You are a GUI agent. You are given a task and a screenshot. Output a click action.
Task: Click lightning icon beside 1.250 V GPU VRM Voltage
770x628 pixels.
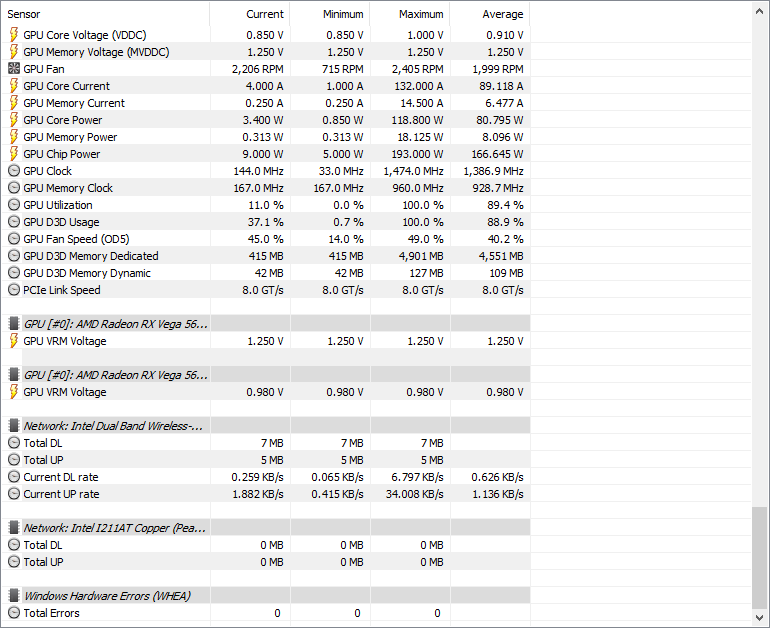pos(14,341)
